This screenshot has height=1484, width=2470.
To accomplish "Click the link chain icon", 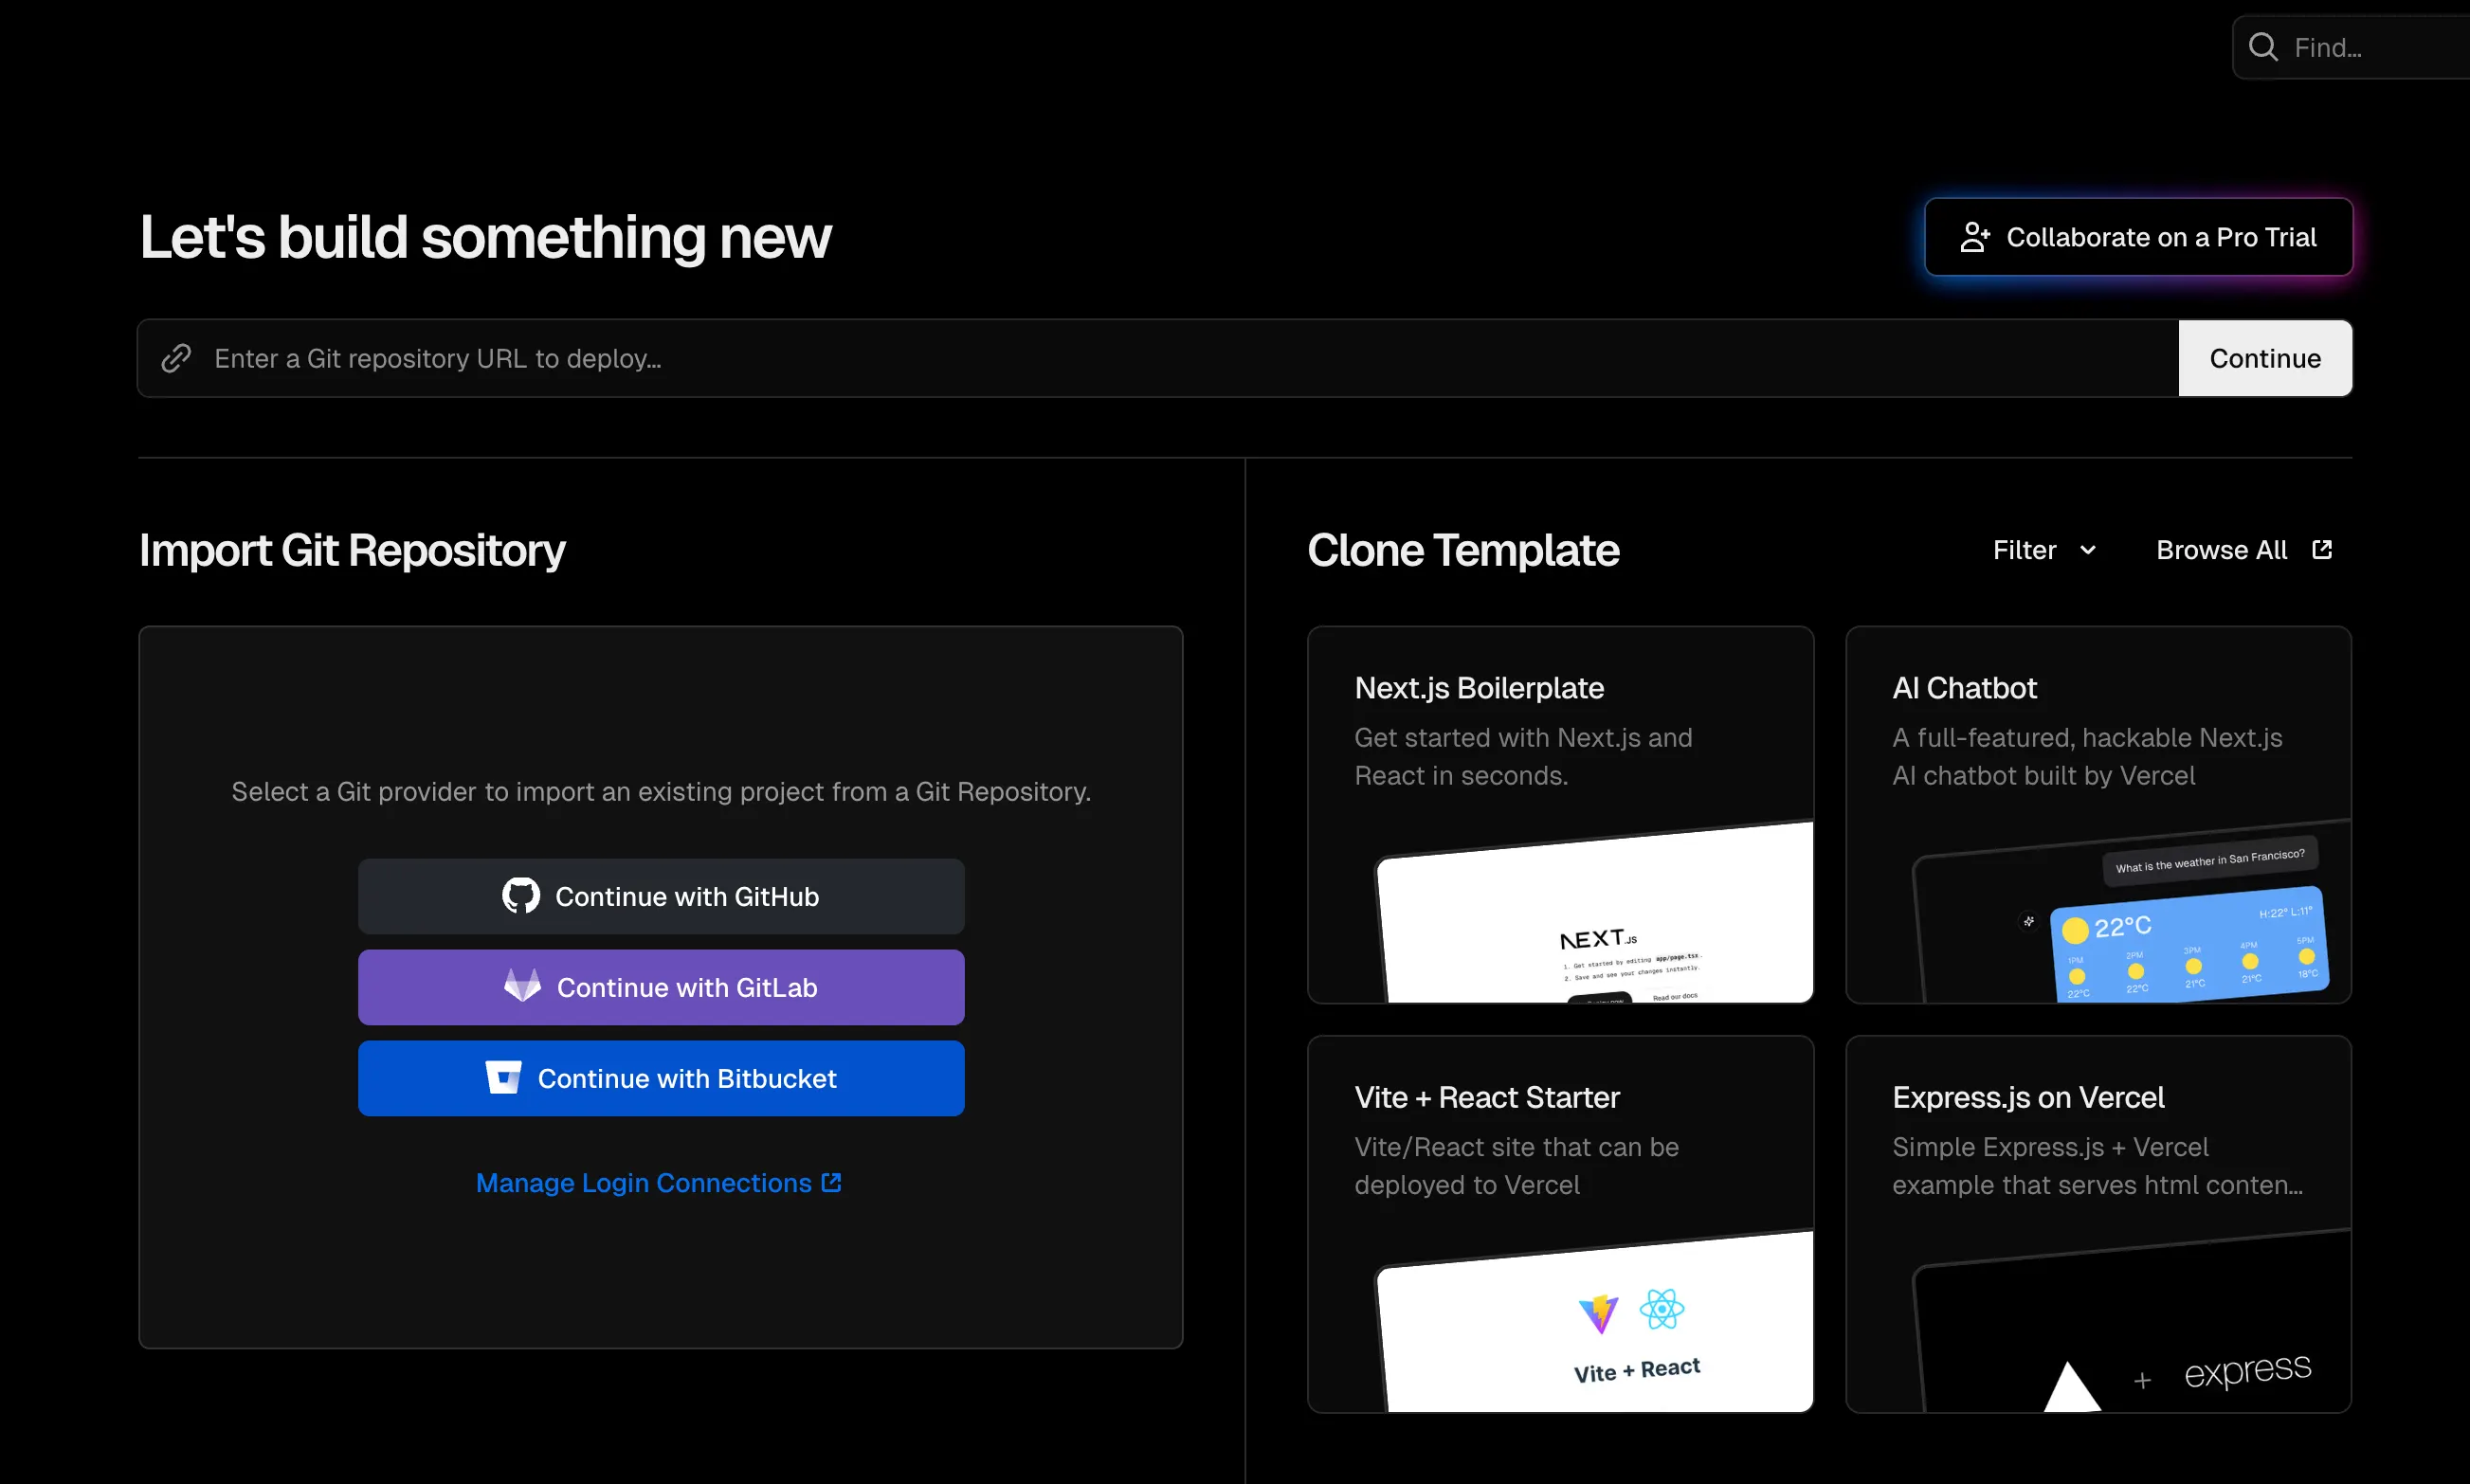I will click(176, 358).
